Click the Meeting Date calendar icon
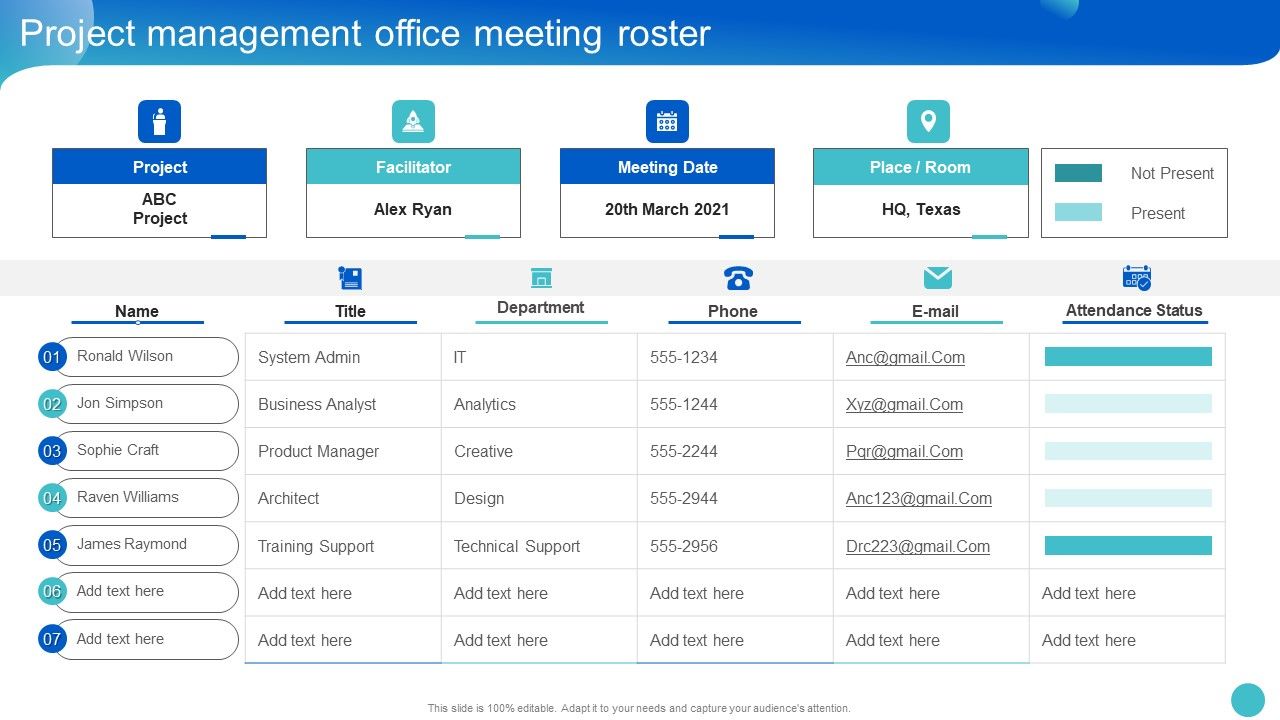Image resolution: width=1280 pixels, height=720 pixels. (x=667, y=122)
